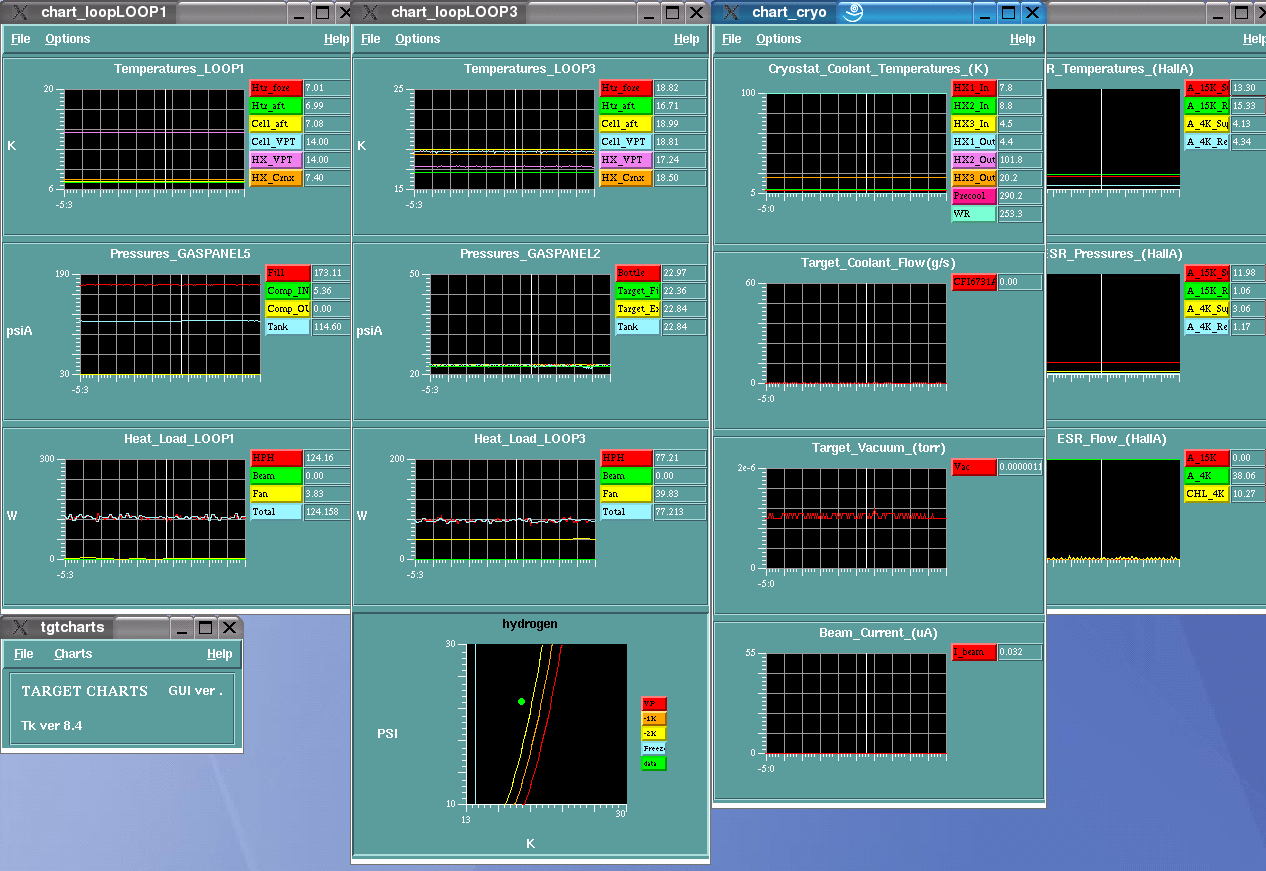Select Total legend in Heat_Load_LOOP1

275,512
